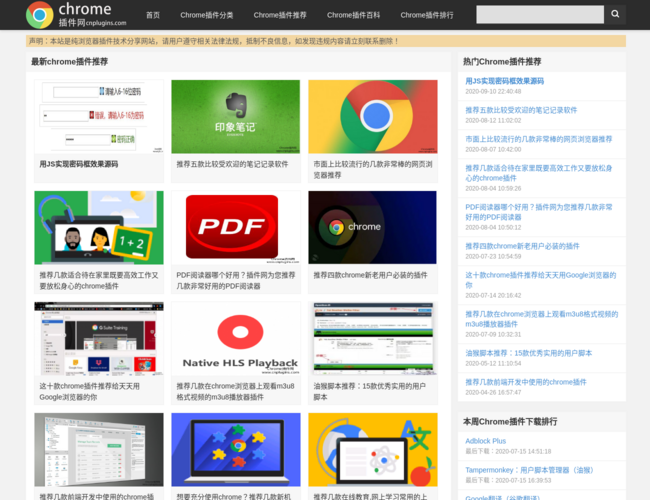Open the large Chrome logo thumbnail
The width and height of the screenshot is (650, 500).
point(373,117)
